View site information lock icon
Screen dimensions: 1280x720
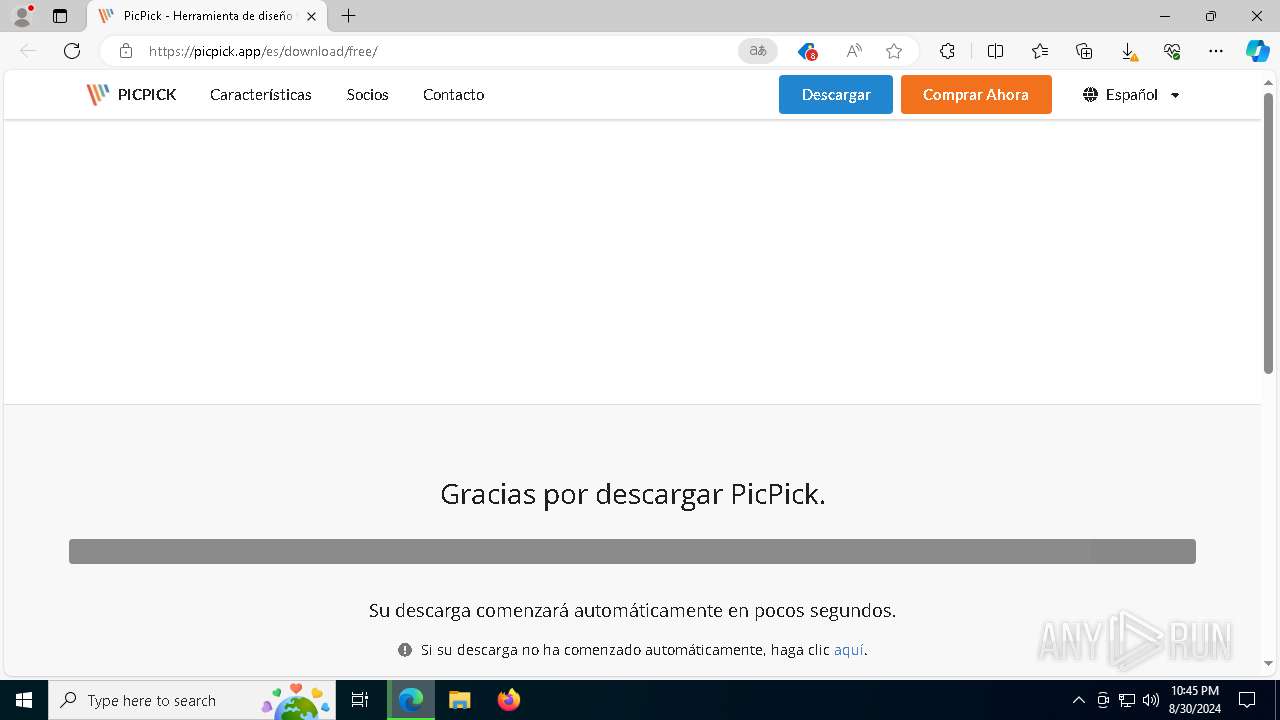[126, 51]
